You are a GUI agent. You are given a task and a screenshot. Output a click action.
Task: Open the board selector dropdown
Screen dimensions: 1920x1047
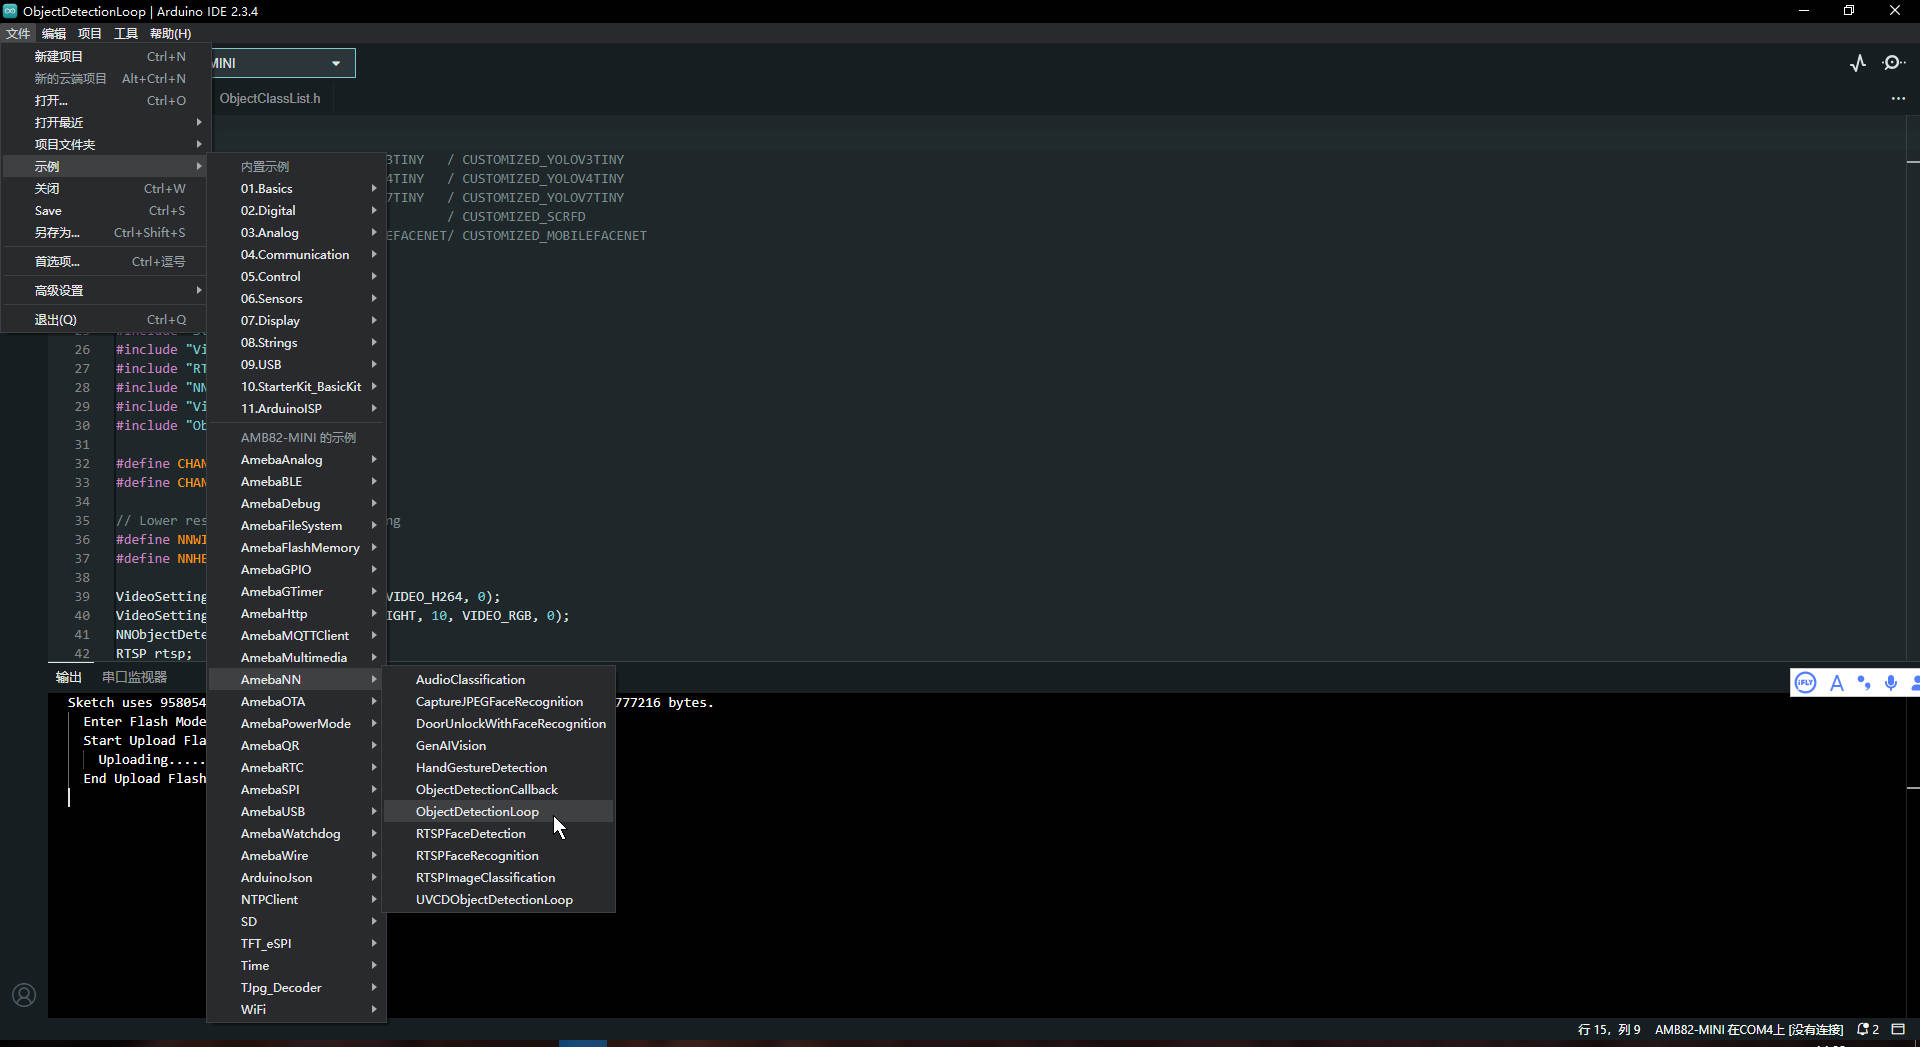click(283, 63)
